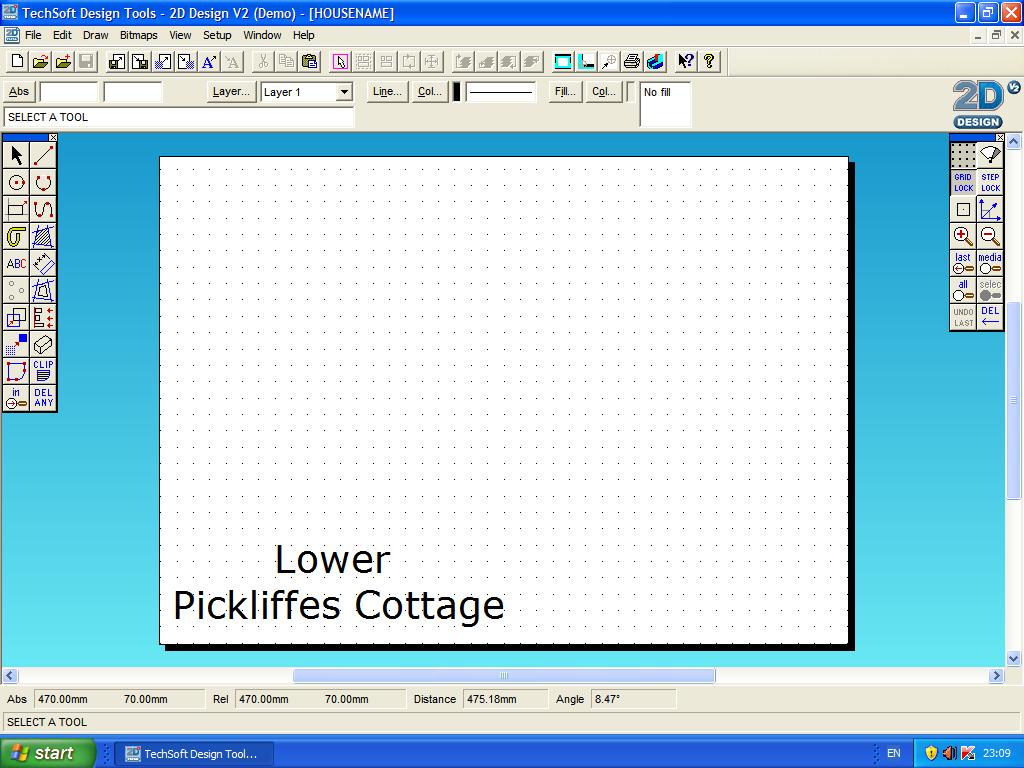The image size is (1024, 768).
Task: Zoom in with the magnifier plus icon
Action: [x=963, y=237]
